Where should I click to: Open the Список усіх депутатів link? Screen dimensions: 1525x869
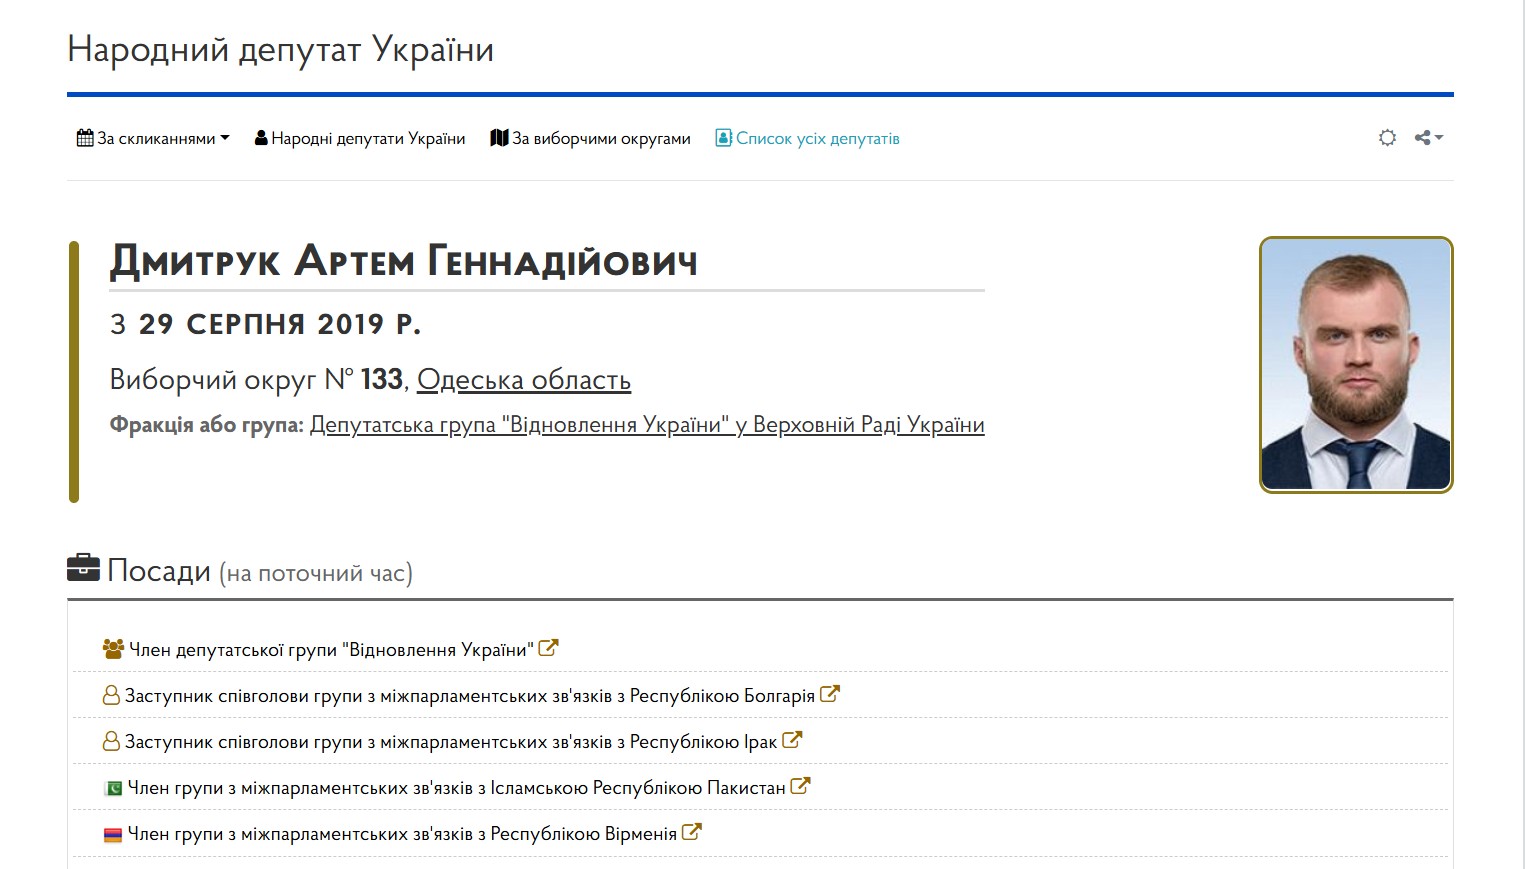pos(807,138)
